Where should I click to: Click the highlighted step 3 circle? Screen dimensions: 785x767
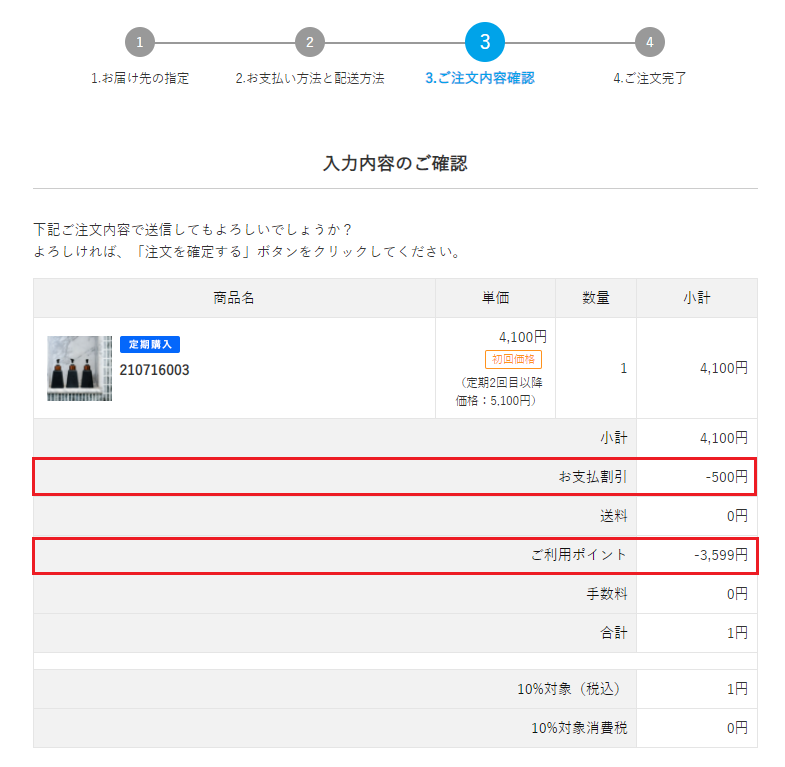pos(485,42)
